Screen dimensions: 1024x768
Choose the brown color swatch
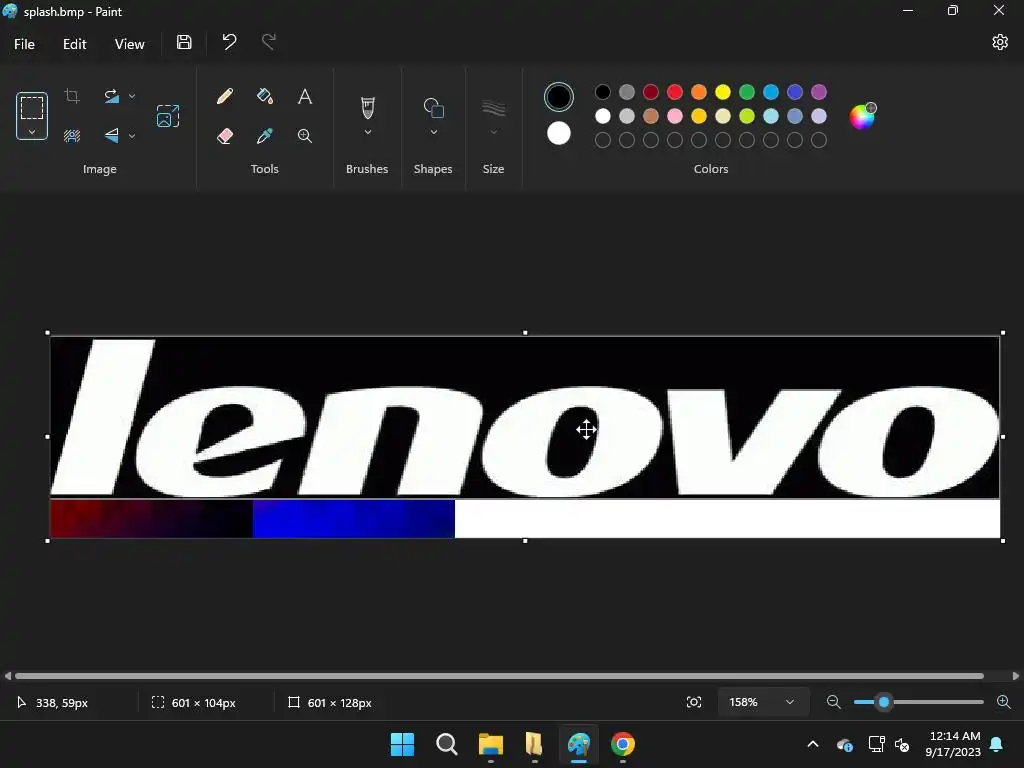point(650,116)
